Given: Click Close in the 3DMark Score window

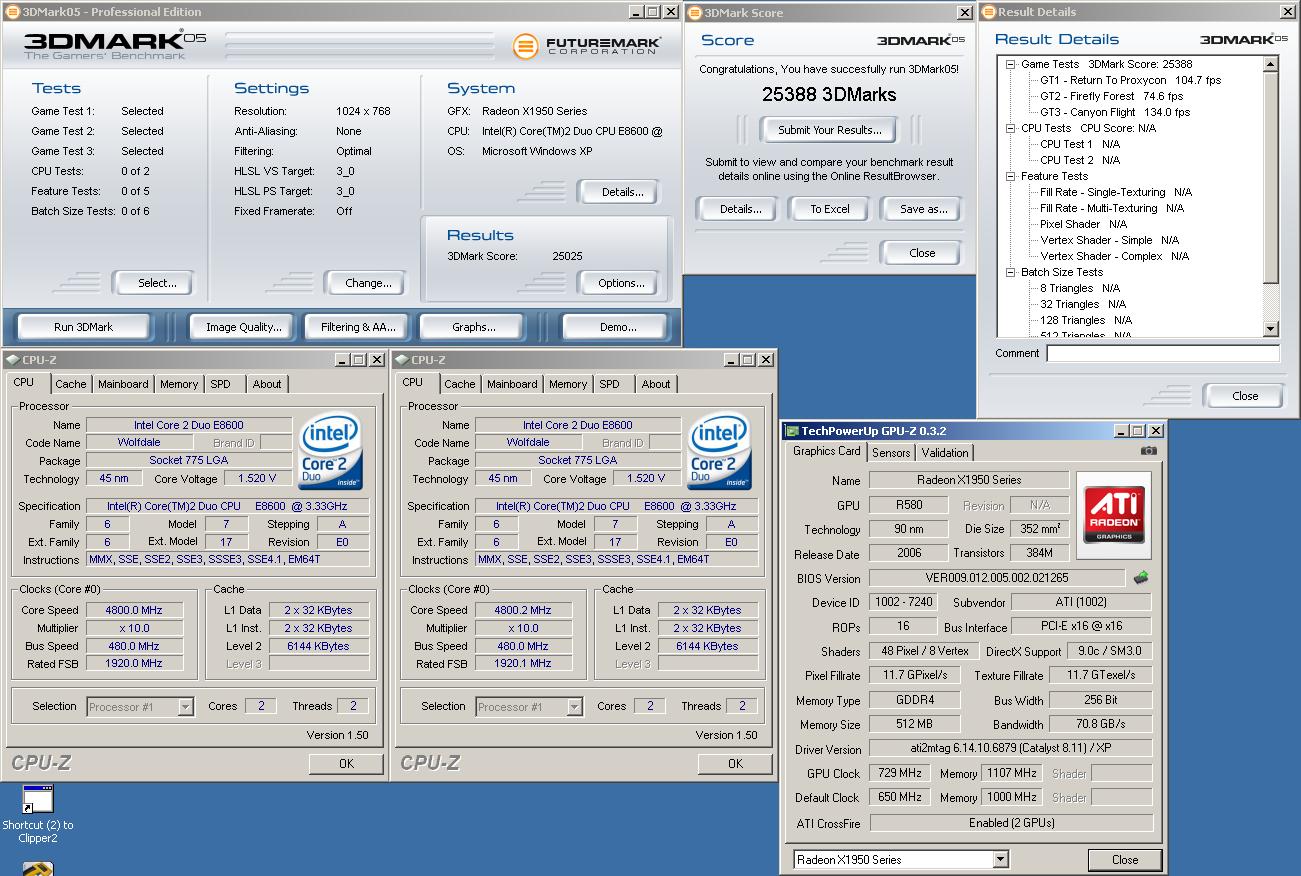Looking at the screenshot, I should coord(922,253).
